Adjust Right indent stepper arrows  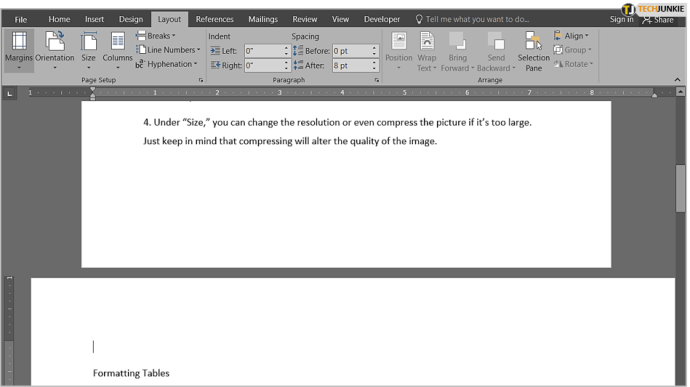[286, 65]
